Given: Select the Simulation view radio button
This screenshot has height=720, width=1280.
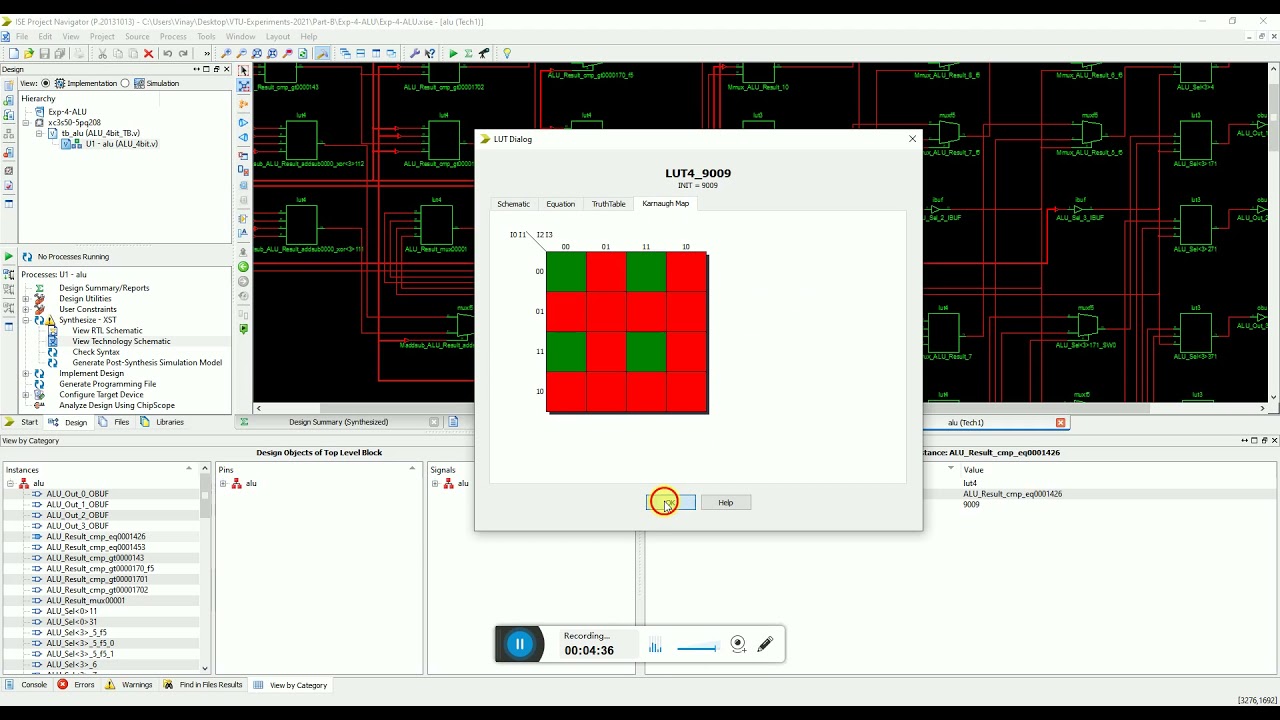Looking at the screenshot, I should tap(125, 83).
